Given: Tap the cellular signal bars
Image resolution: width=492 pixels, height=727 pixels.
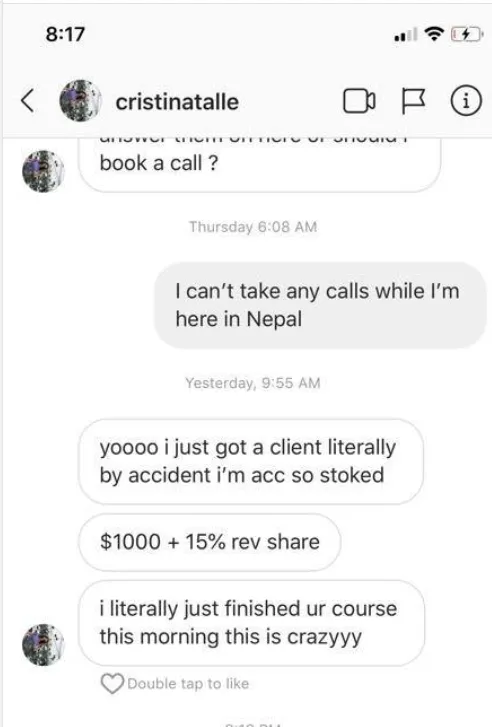Looking at the screenshot, I should click(x=405, y=34).
